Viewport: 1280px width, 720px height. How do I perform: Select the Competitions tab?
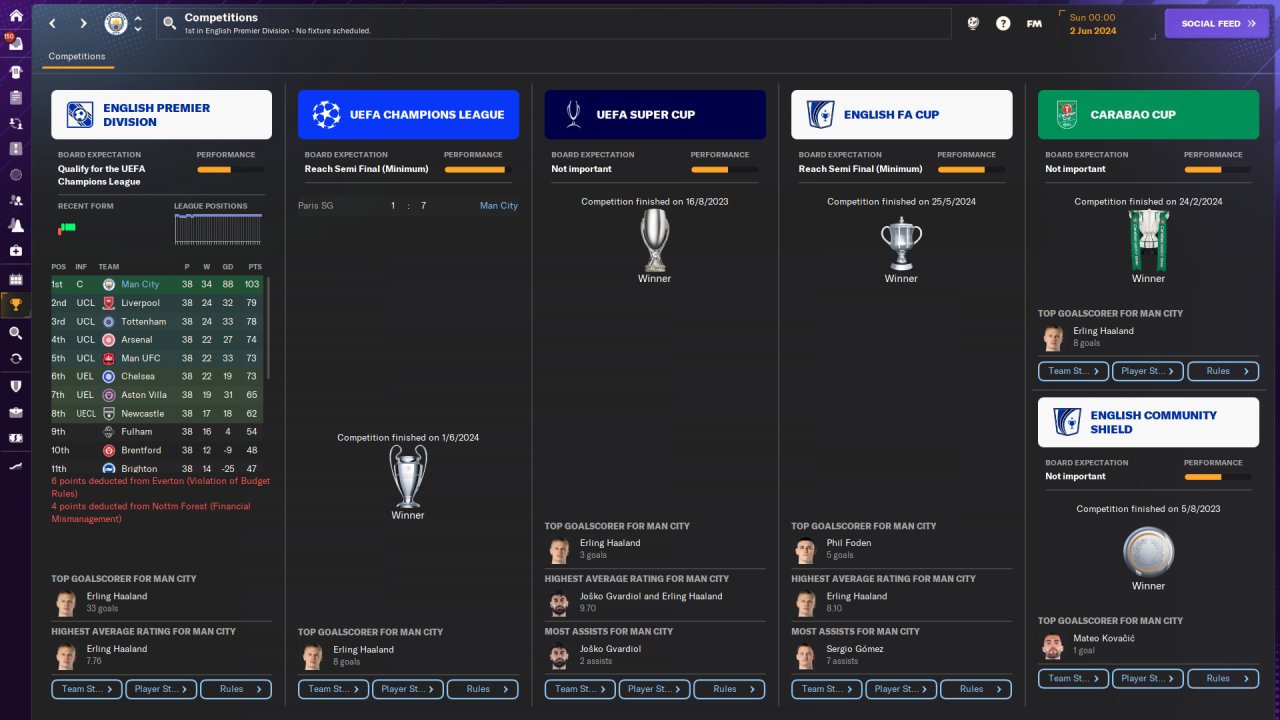77,56
